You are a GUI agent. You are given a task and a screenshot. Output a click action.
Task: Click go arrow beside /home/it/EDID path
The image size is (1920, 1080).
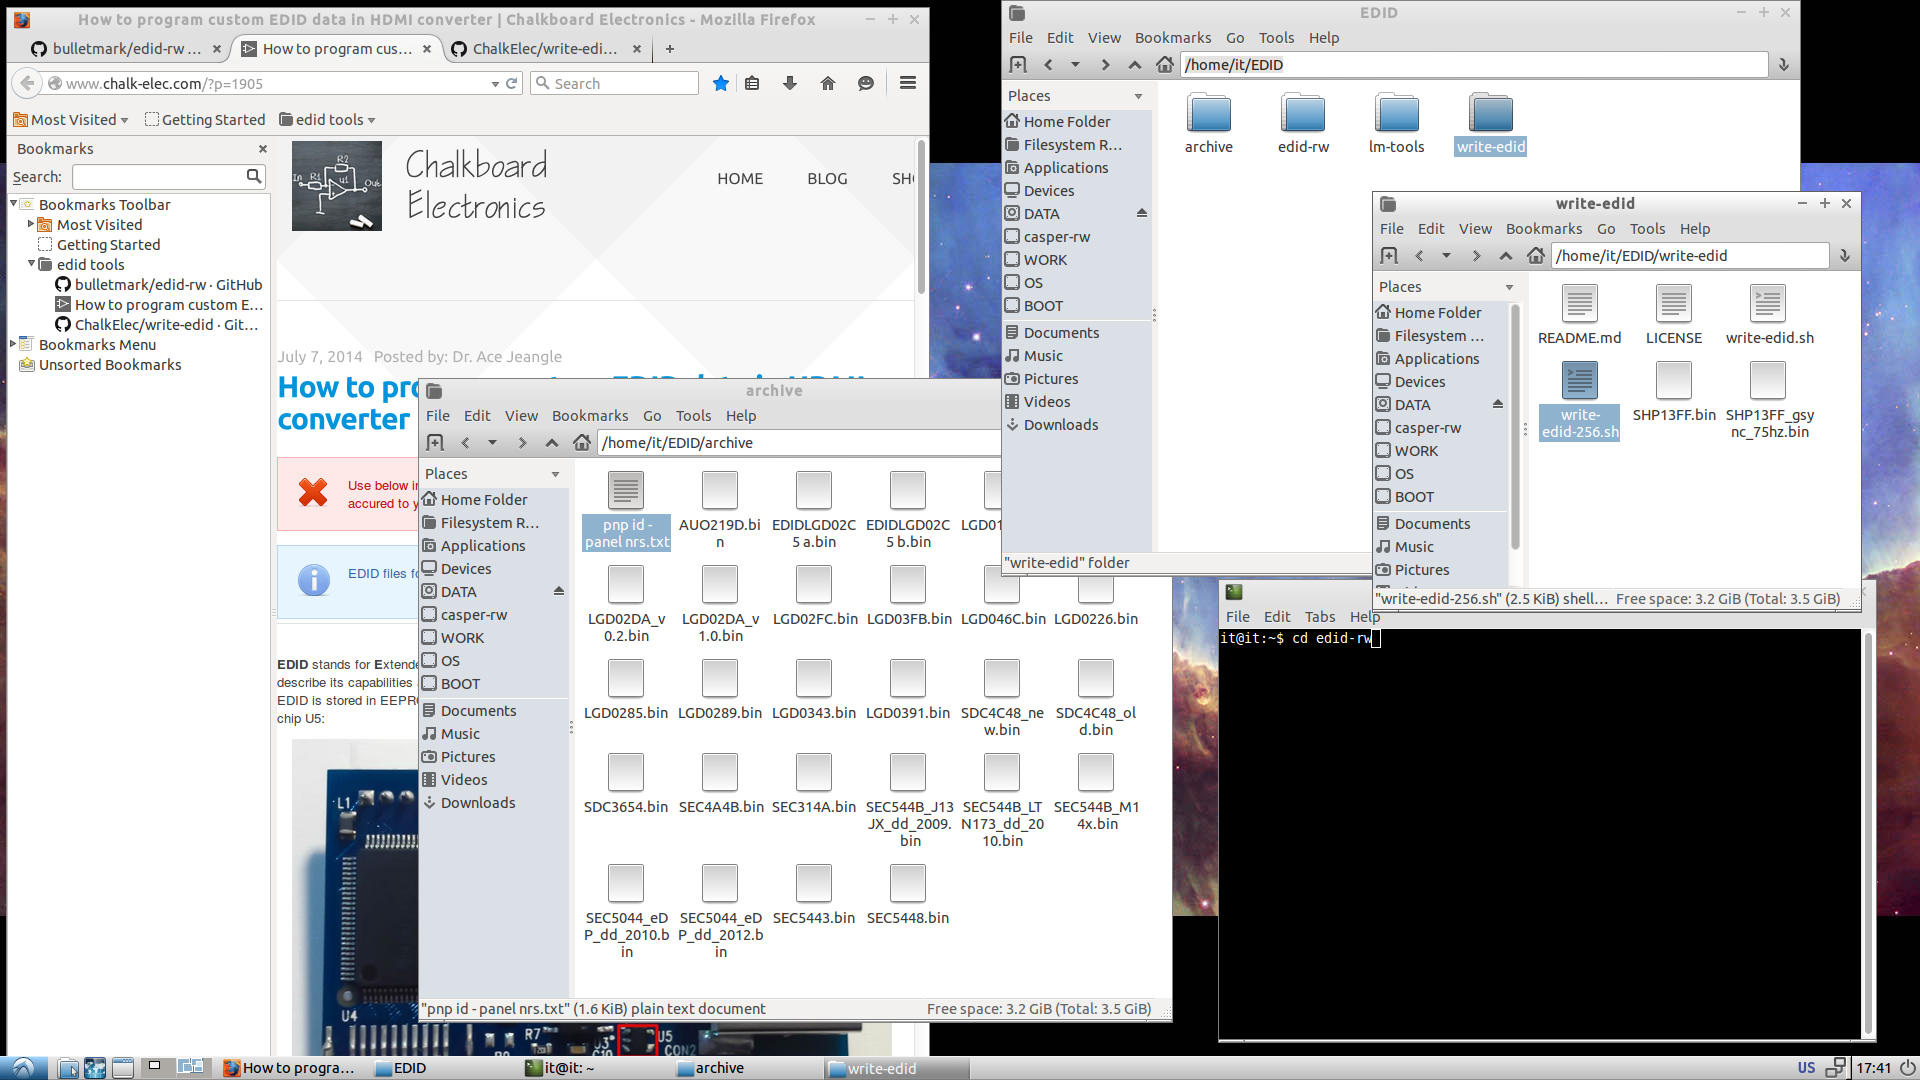tap(1783, 65)
